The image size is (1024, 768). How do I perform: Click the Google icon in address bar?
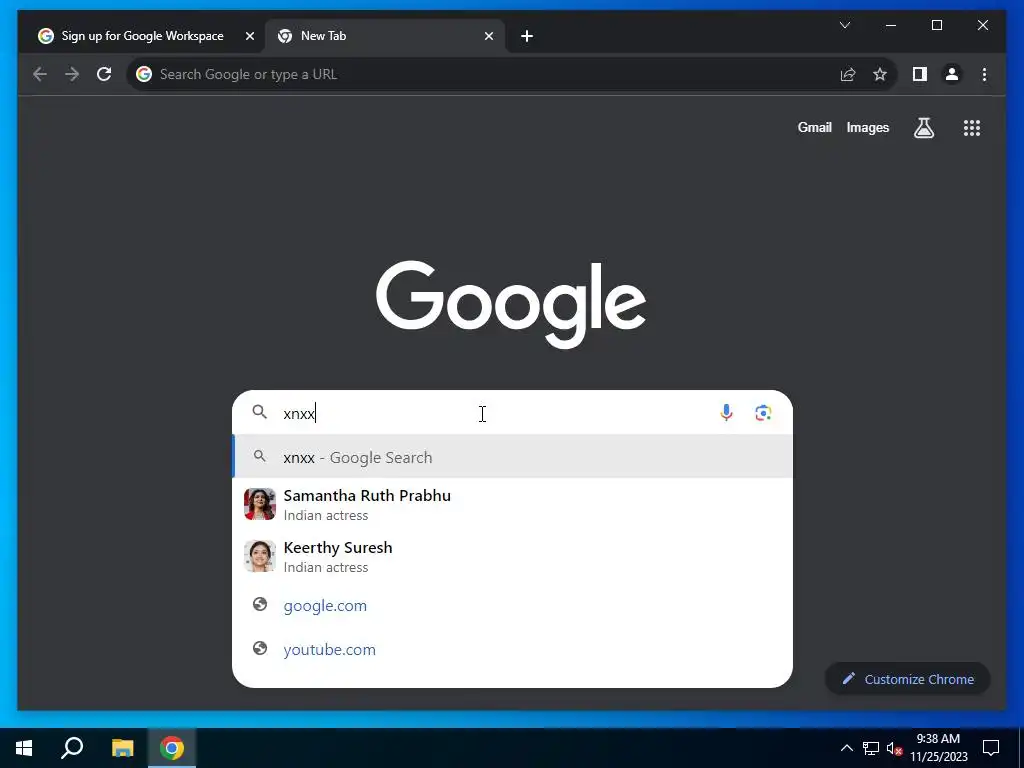(x=144, y=74)
